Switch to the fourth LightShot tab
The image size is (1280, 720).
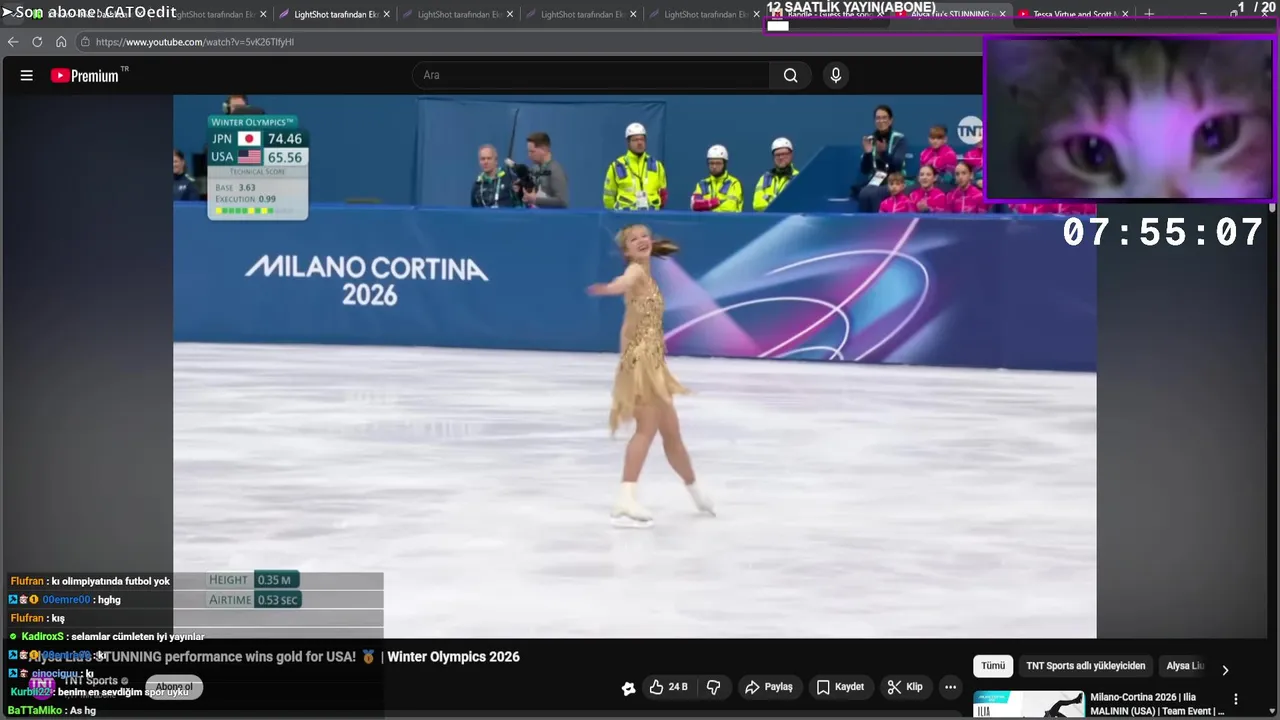pyautogui.click(x=580, y=14)
